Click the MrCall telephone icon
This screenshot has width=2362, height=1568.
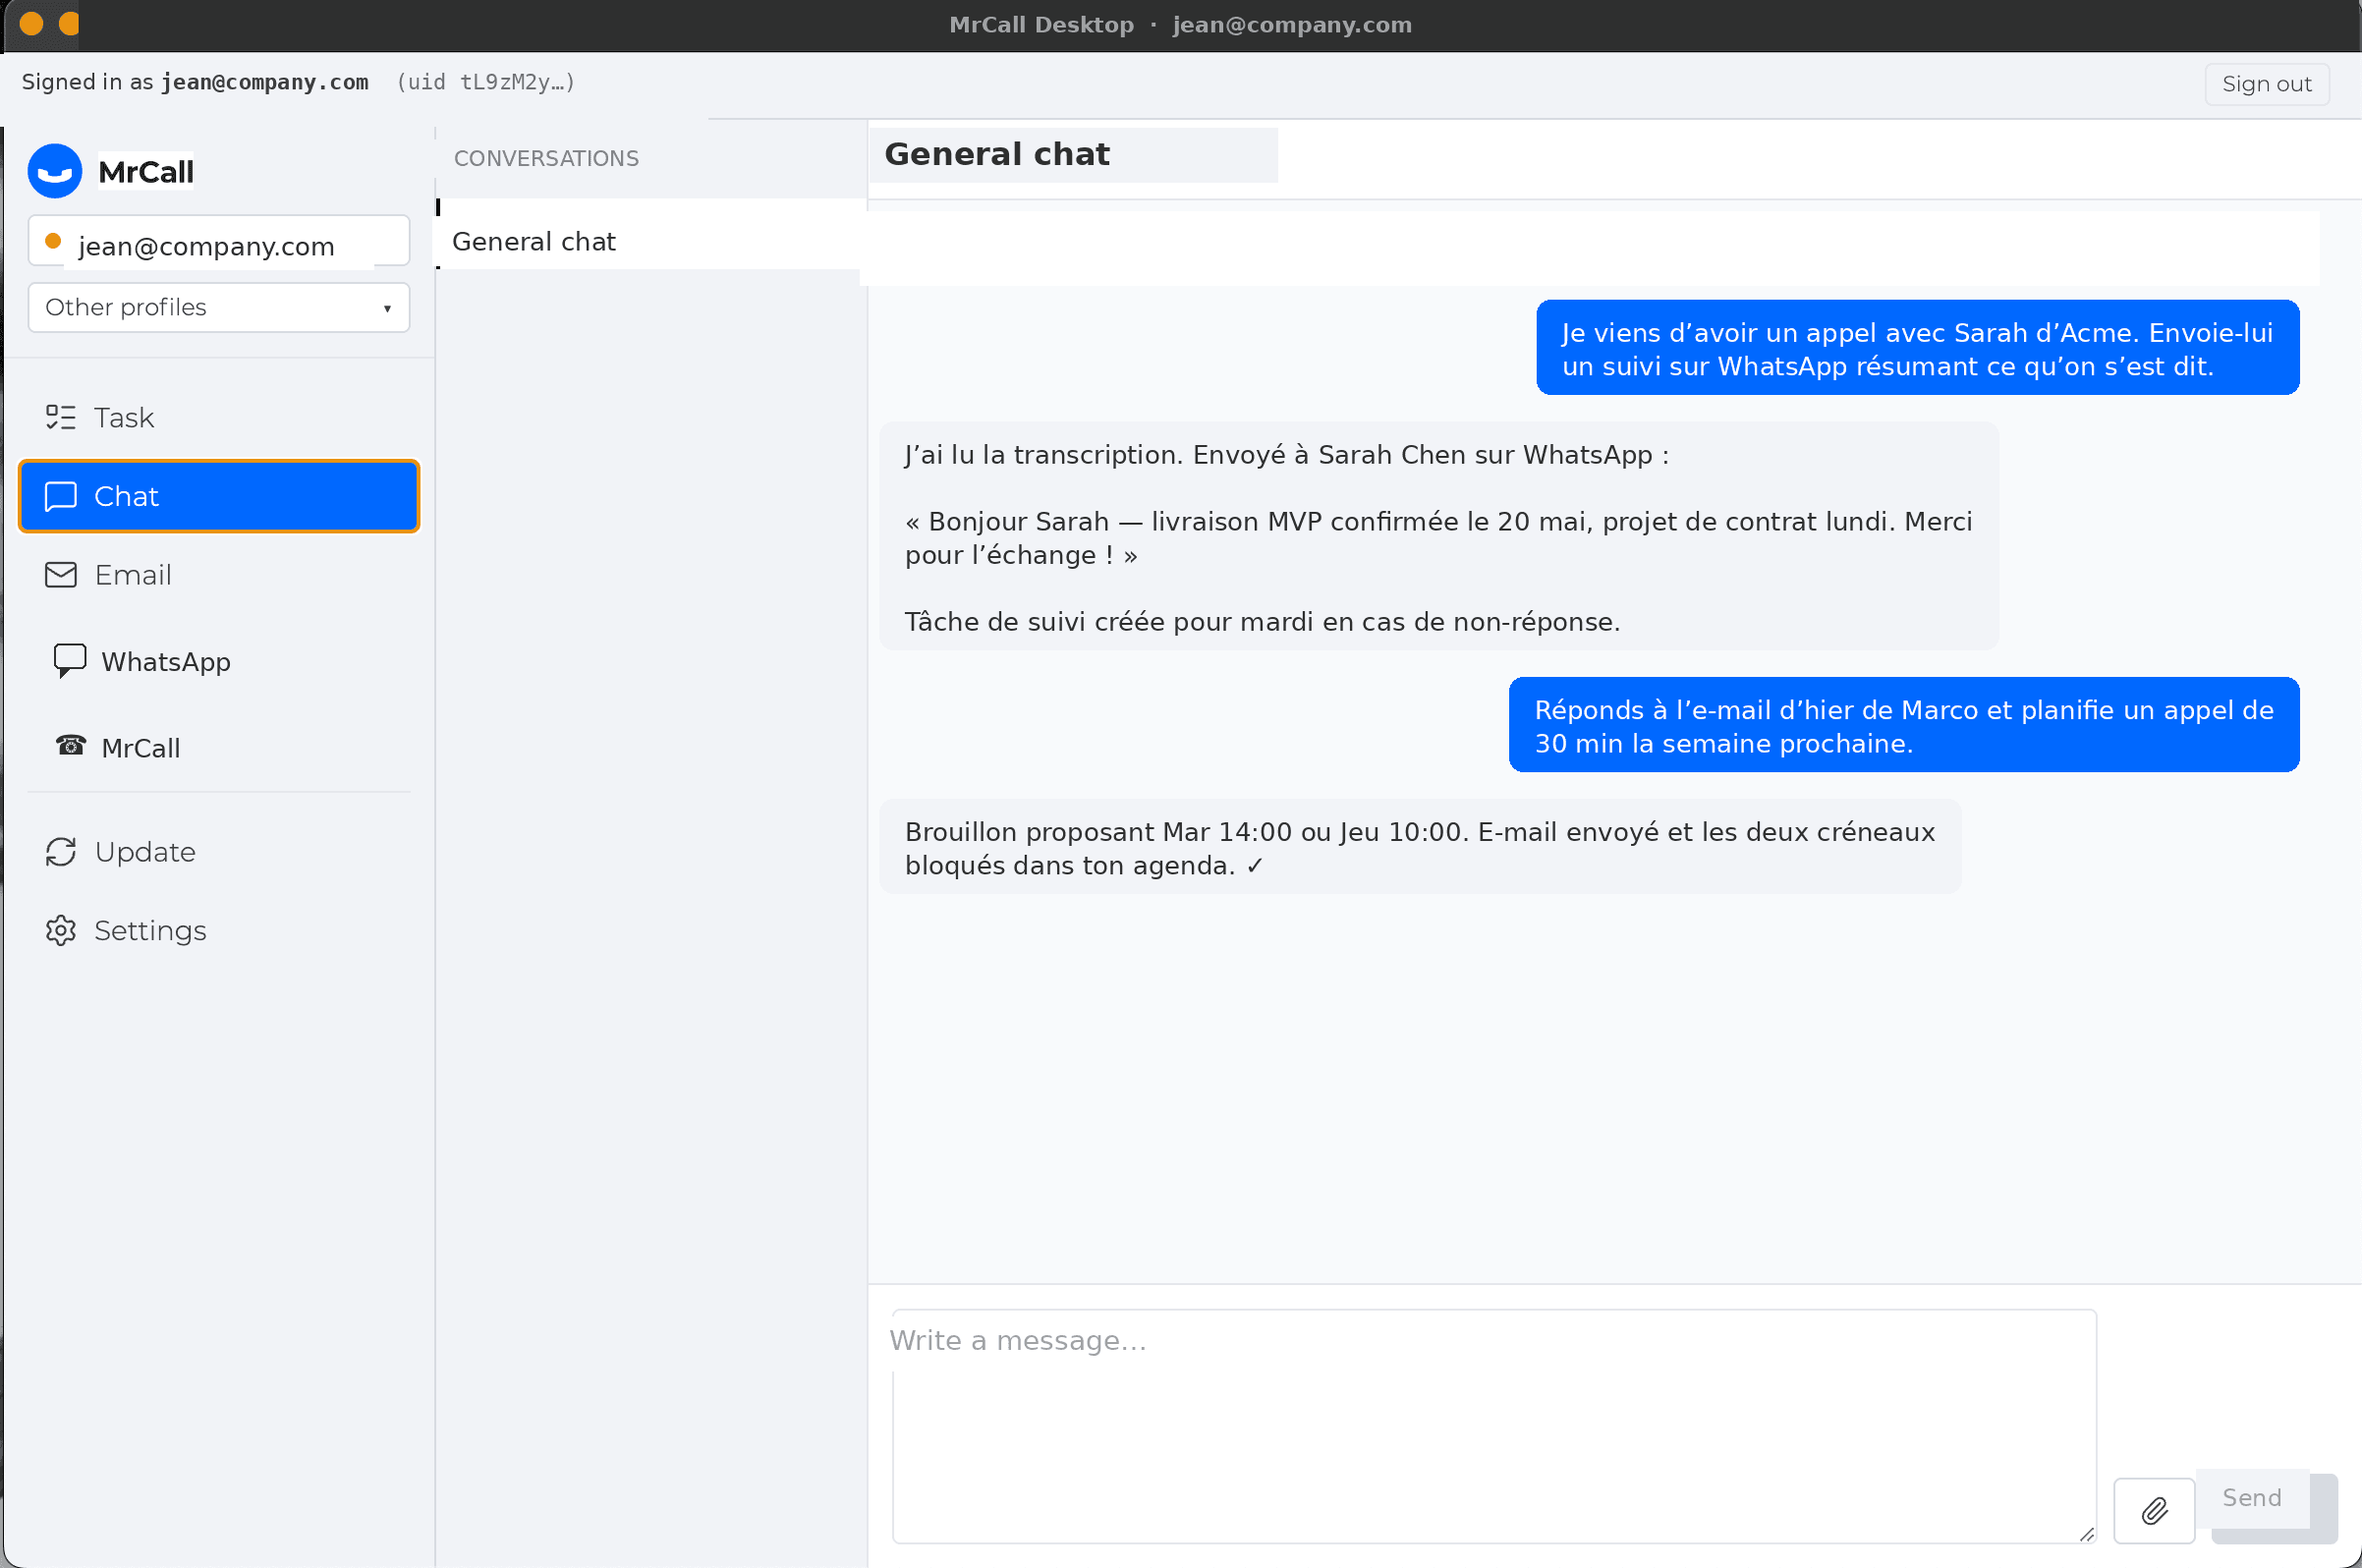pos(70,746)
